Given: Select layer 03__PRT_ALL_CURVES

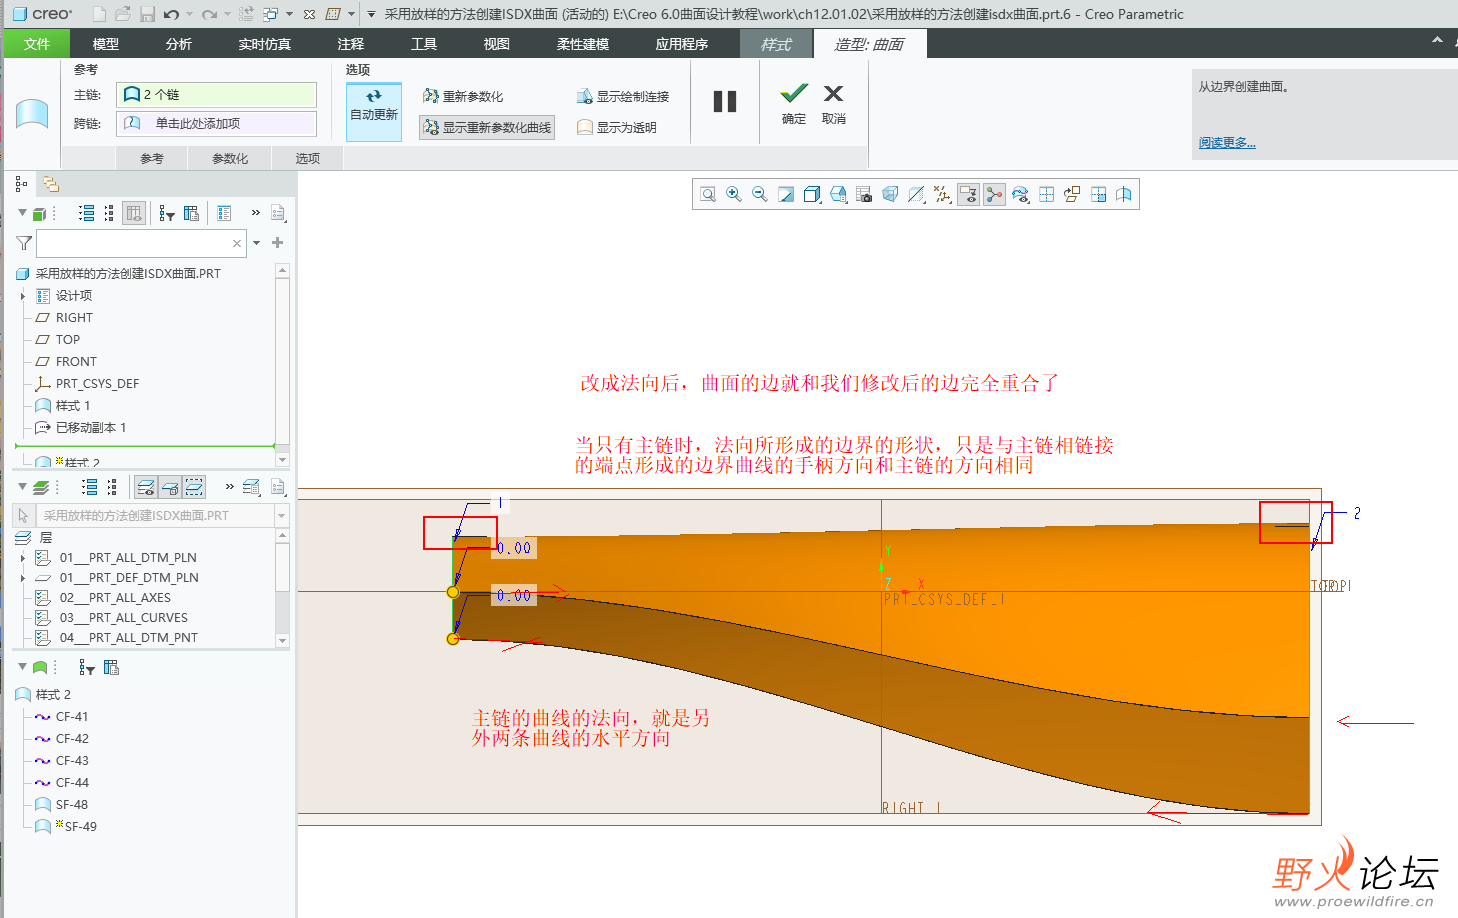Looking at the screenshot, I should click(123, 617).
